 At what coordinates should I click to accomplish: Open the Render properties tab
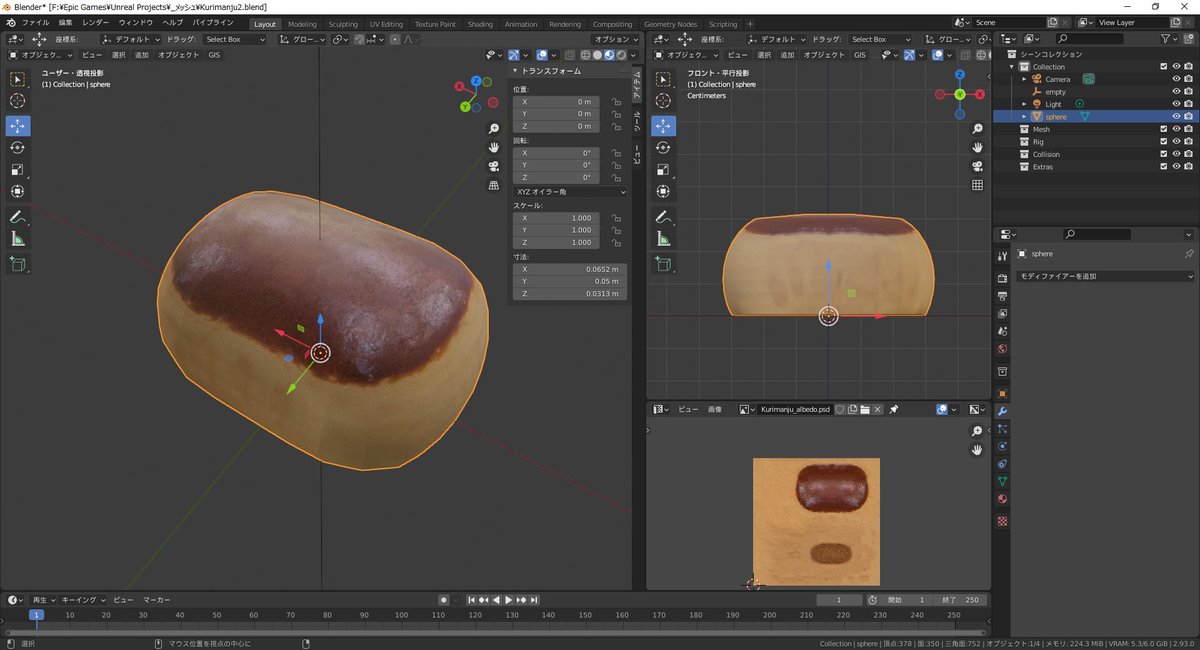coord(1002,279)
